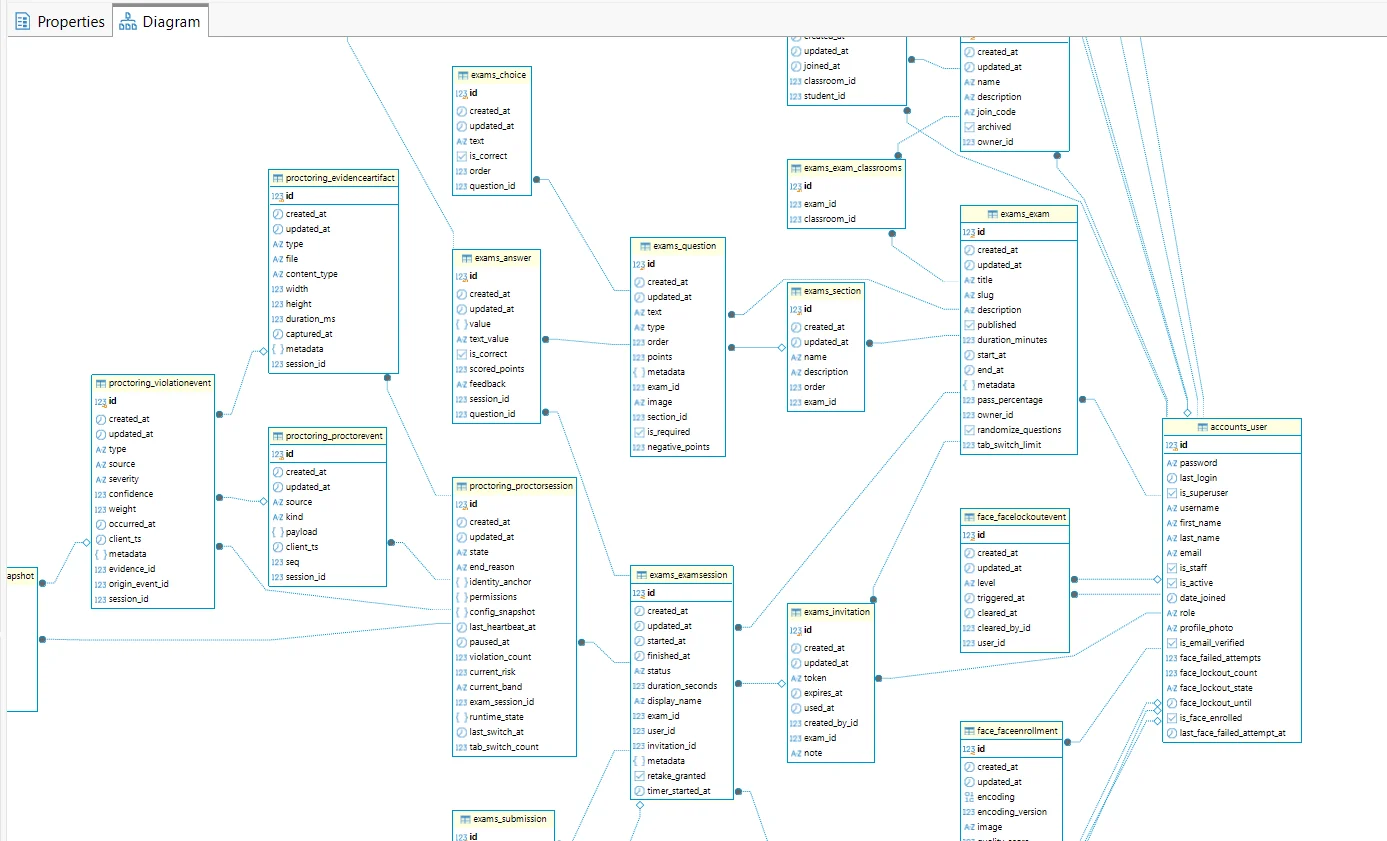This screenshot has height=841, width=1387.
Task: Click the exams_invitation table header icon
Action: [796, 612]
